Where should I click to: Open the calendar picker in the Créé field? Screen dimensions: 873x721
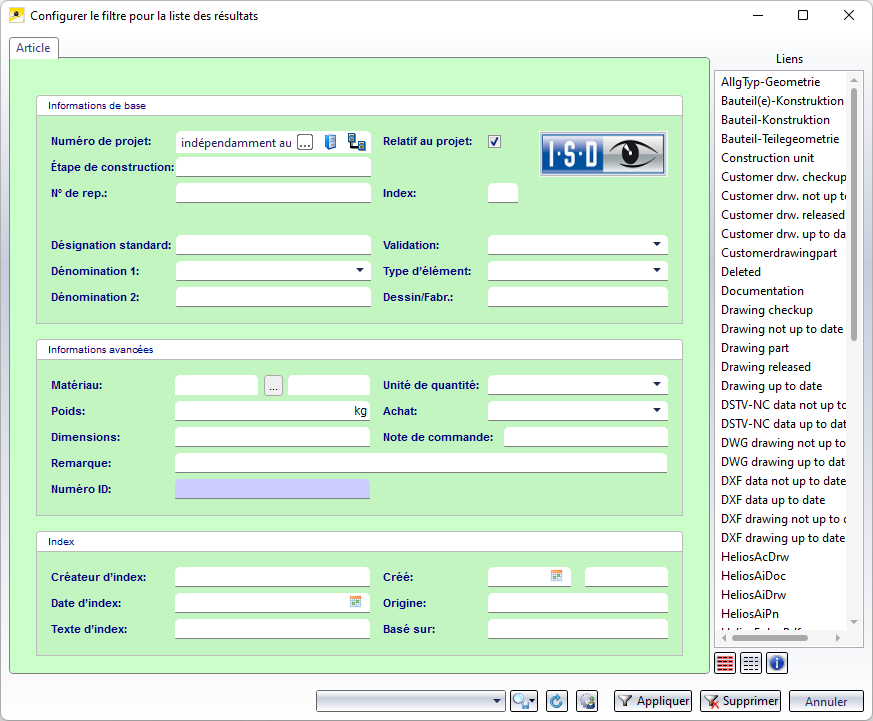coord(557,576)
